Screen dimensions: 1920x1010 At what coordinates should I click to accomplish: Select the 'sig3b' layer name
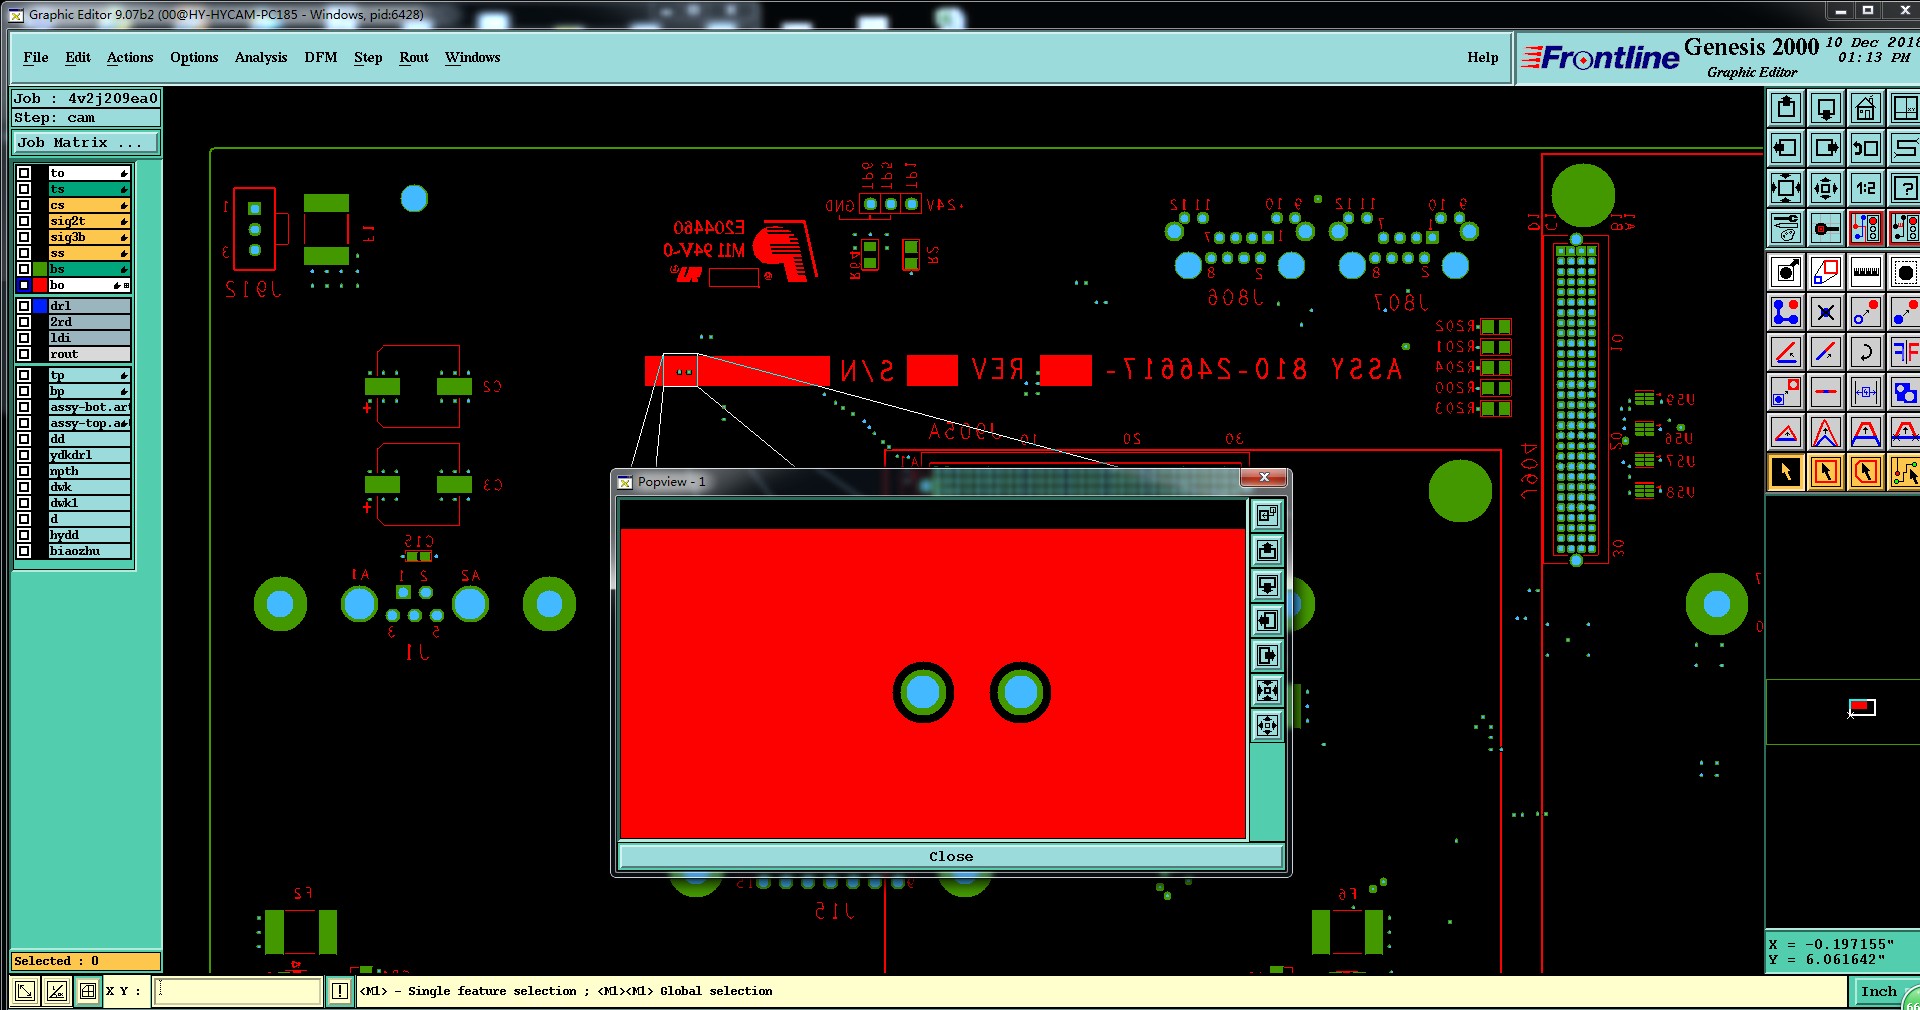pyautogui.click(x=89, y=237)
